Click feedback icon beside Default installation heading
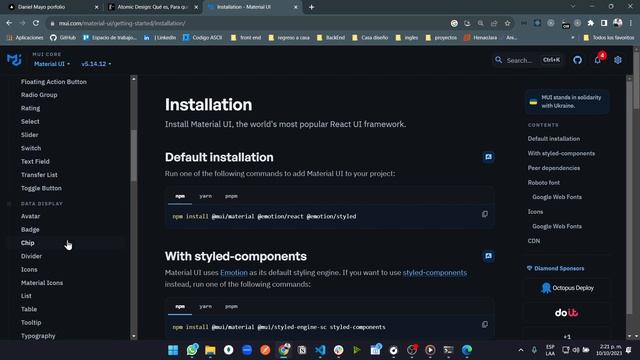The width and height of the screenshot is (640, 360). coord(489,157)
